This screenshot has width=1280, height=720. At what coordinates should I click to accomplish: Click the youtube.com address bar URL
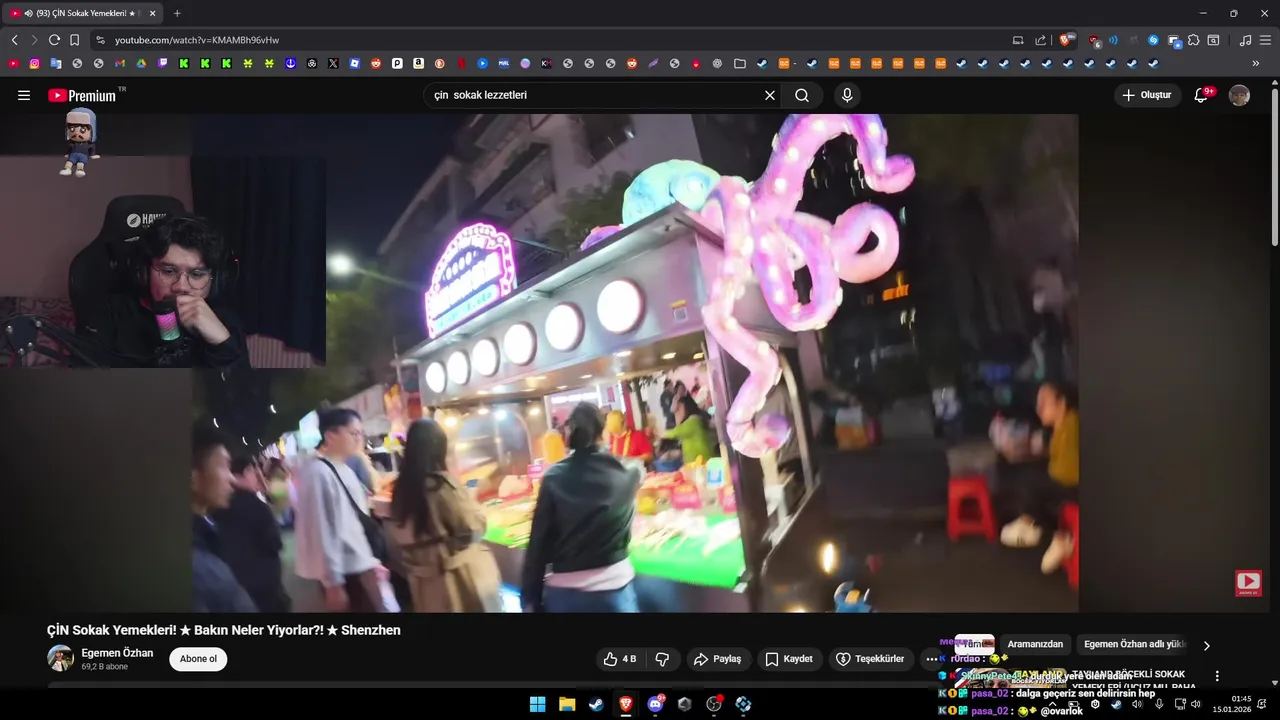point(197,40)
